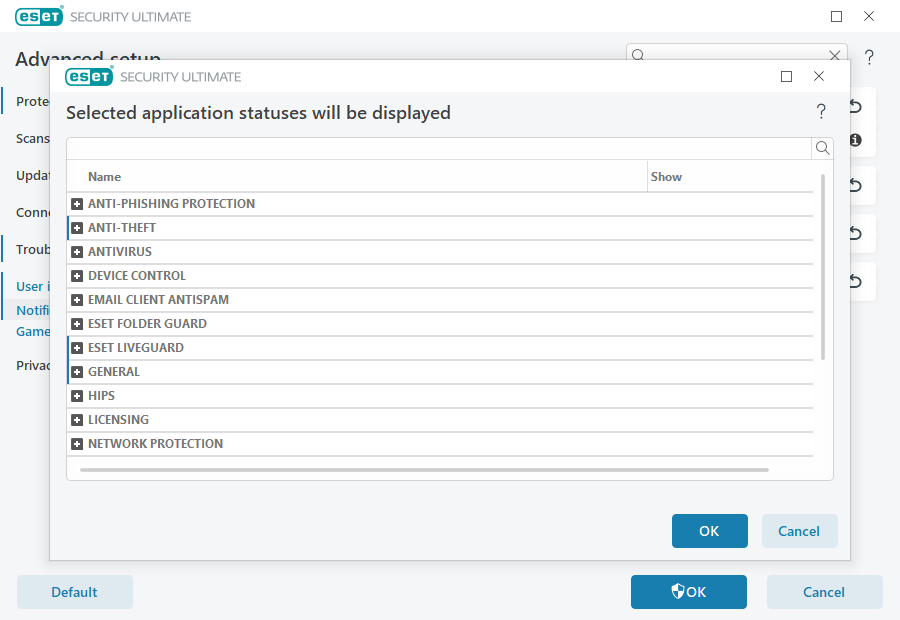The height and width of the screenshot is (620, 900).
Task: Open Troubleshooting section in Advanced setup sidebar
Action: tap(33, 249)
